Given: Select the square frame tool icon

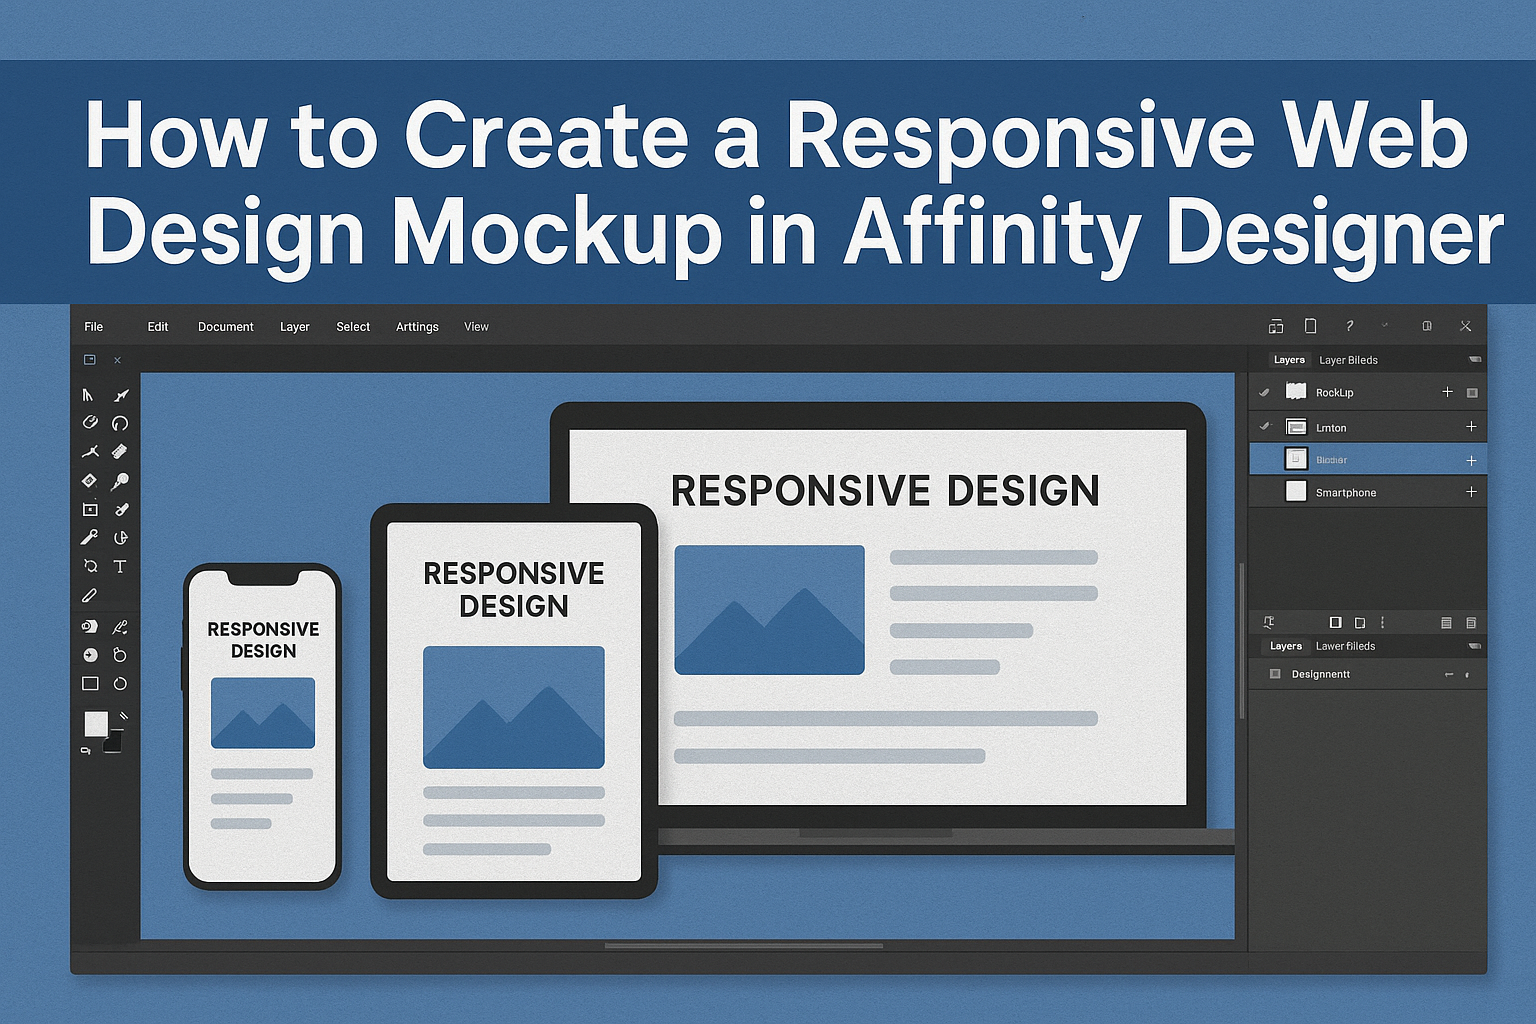Looking at the screenshot, I should (90, 509).
